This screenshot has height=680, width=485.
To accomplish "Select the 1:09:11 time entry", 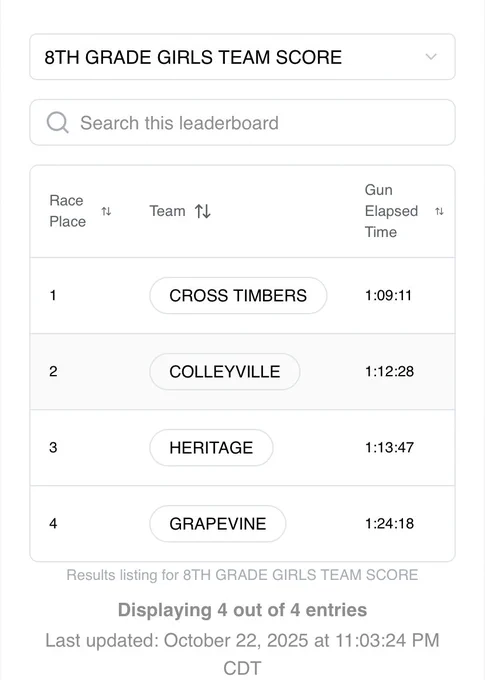I will point(388,296).
